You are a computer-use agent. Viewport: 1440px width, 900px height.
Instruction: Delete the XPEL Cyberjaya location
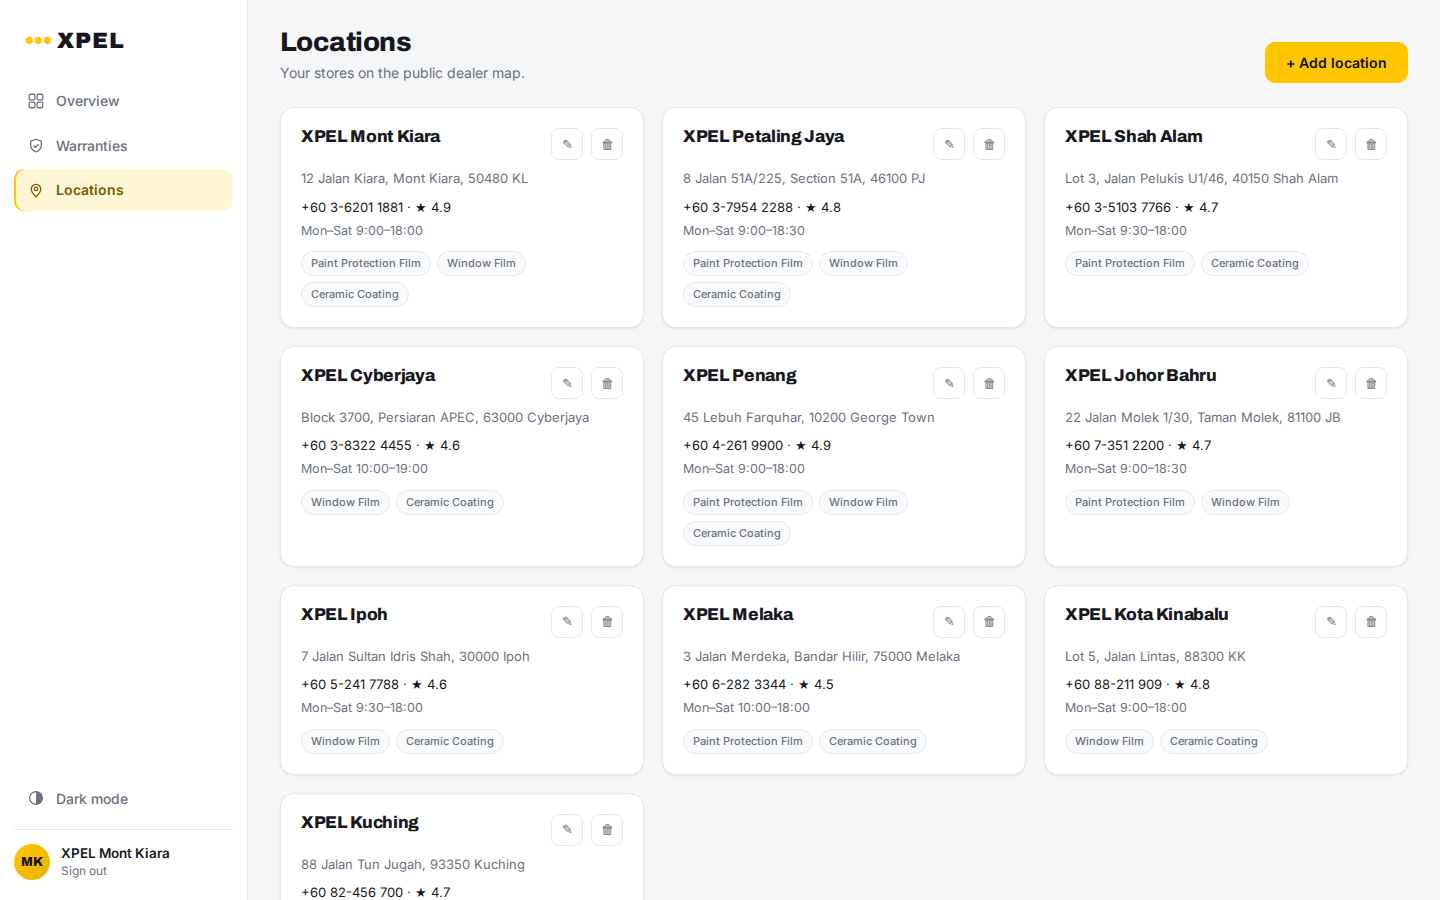(x=607, y=383)
